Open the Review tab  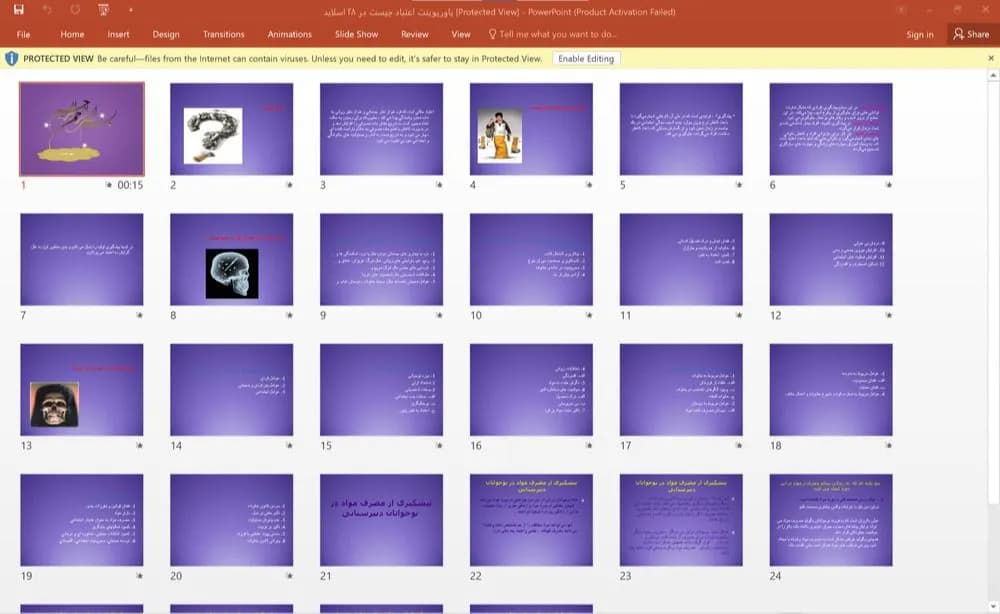click(415, 34)
